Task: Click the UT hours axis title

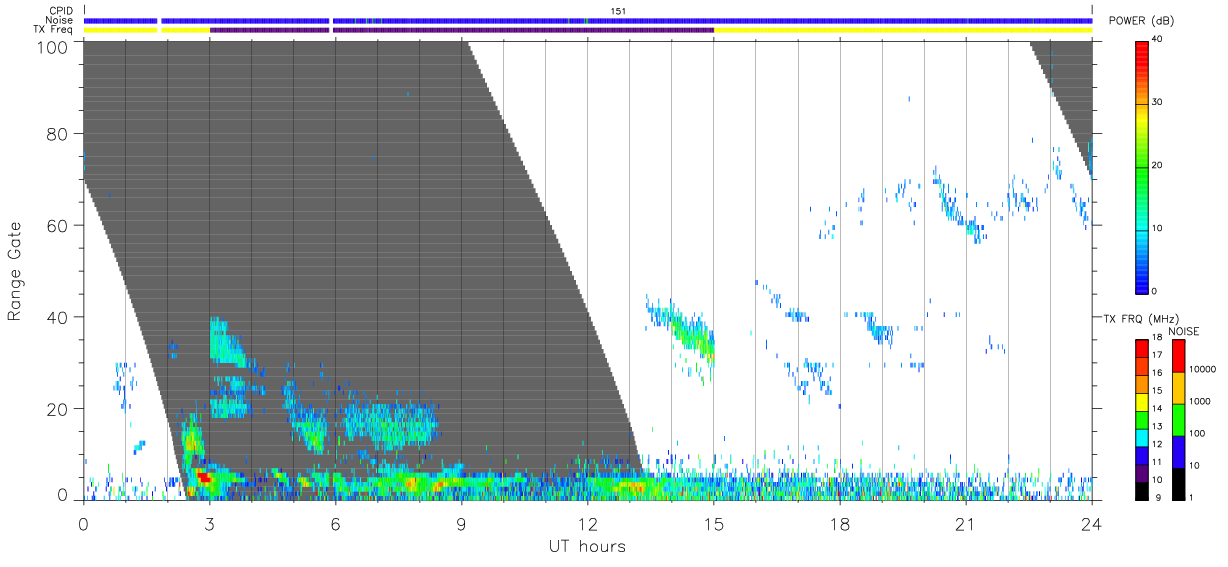Action: coord(587,547)
